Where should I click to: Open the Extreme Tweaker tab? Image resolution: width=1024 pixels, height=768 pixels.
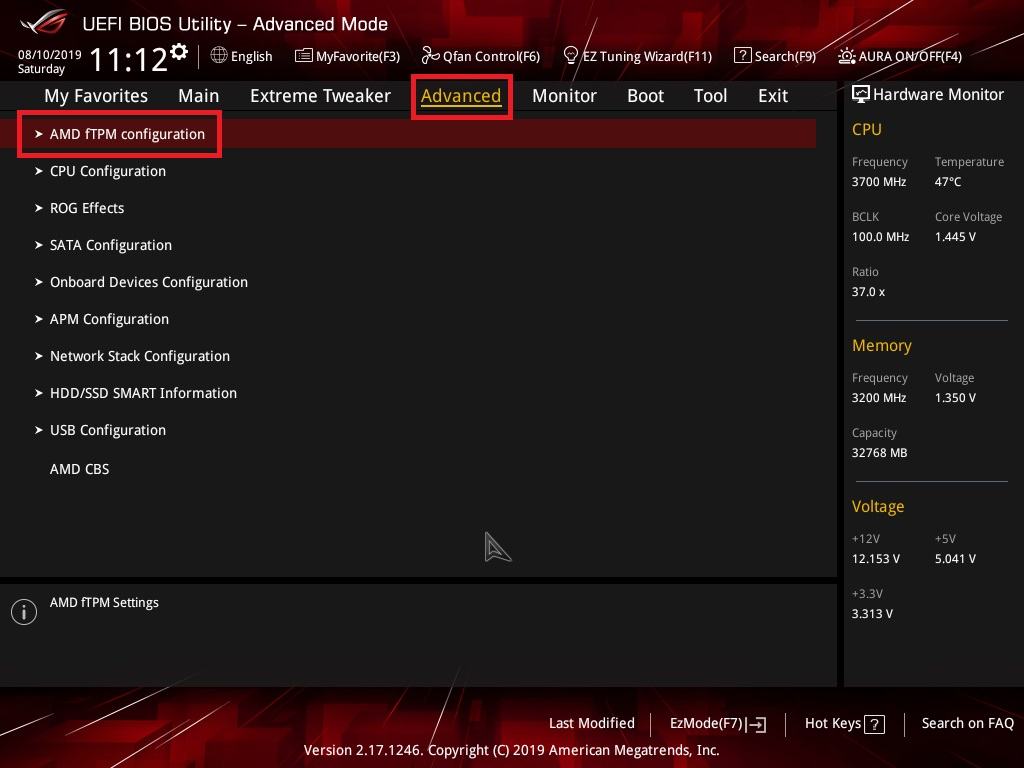coord(320,96)
